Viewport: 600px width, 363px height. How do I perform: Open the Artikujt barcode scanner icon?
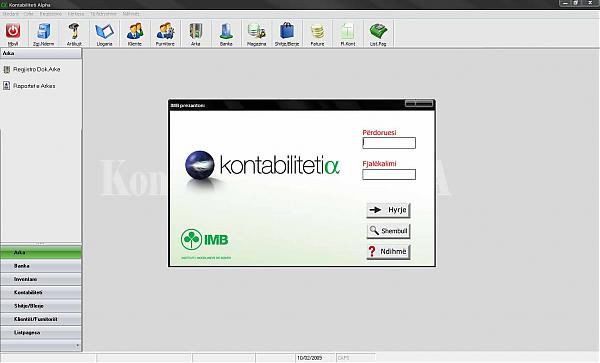click(x=74, y=31)
